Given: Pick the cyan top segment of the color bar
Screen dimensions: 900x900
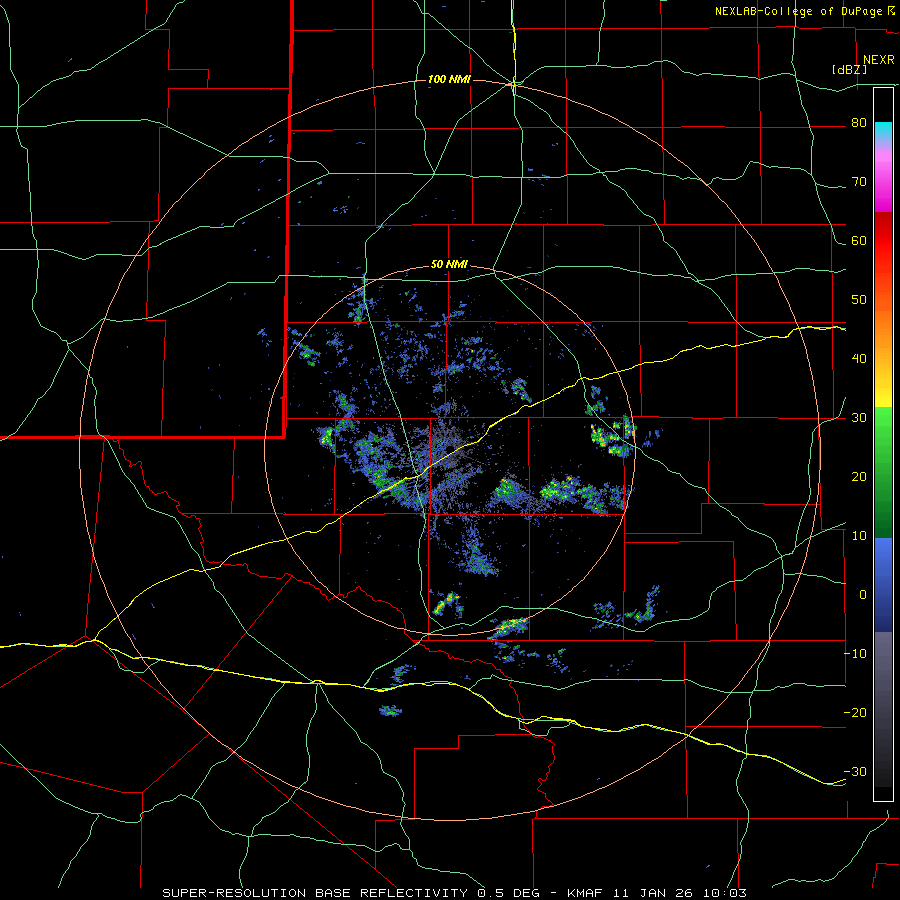Looking at the screenshot, I should click(884, 130).
